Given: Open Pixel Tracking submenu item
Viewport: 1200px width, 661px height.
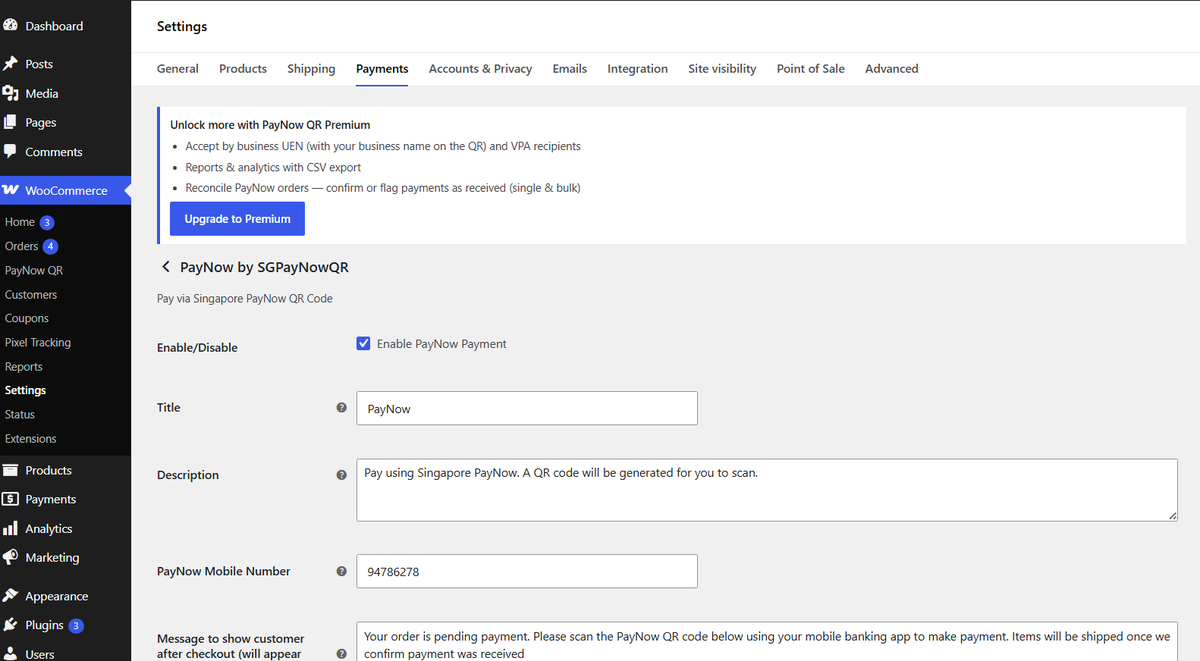Looking at the screenshot, I should tap(38, 342).
